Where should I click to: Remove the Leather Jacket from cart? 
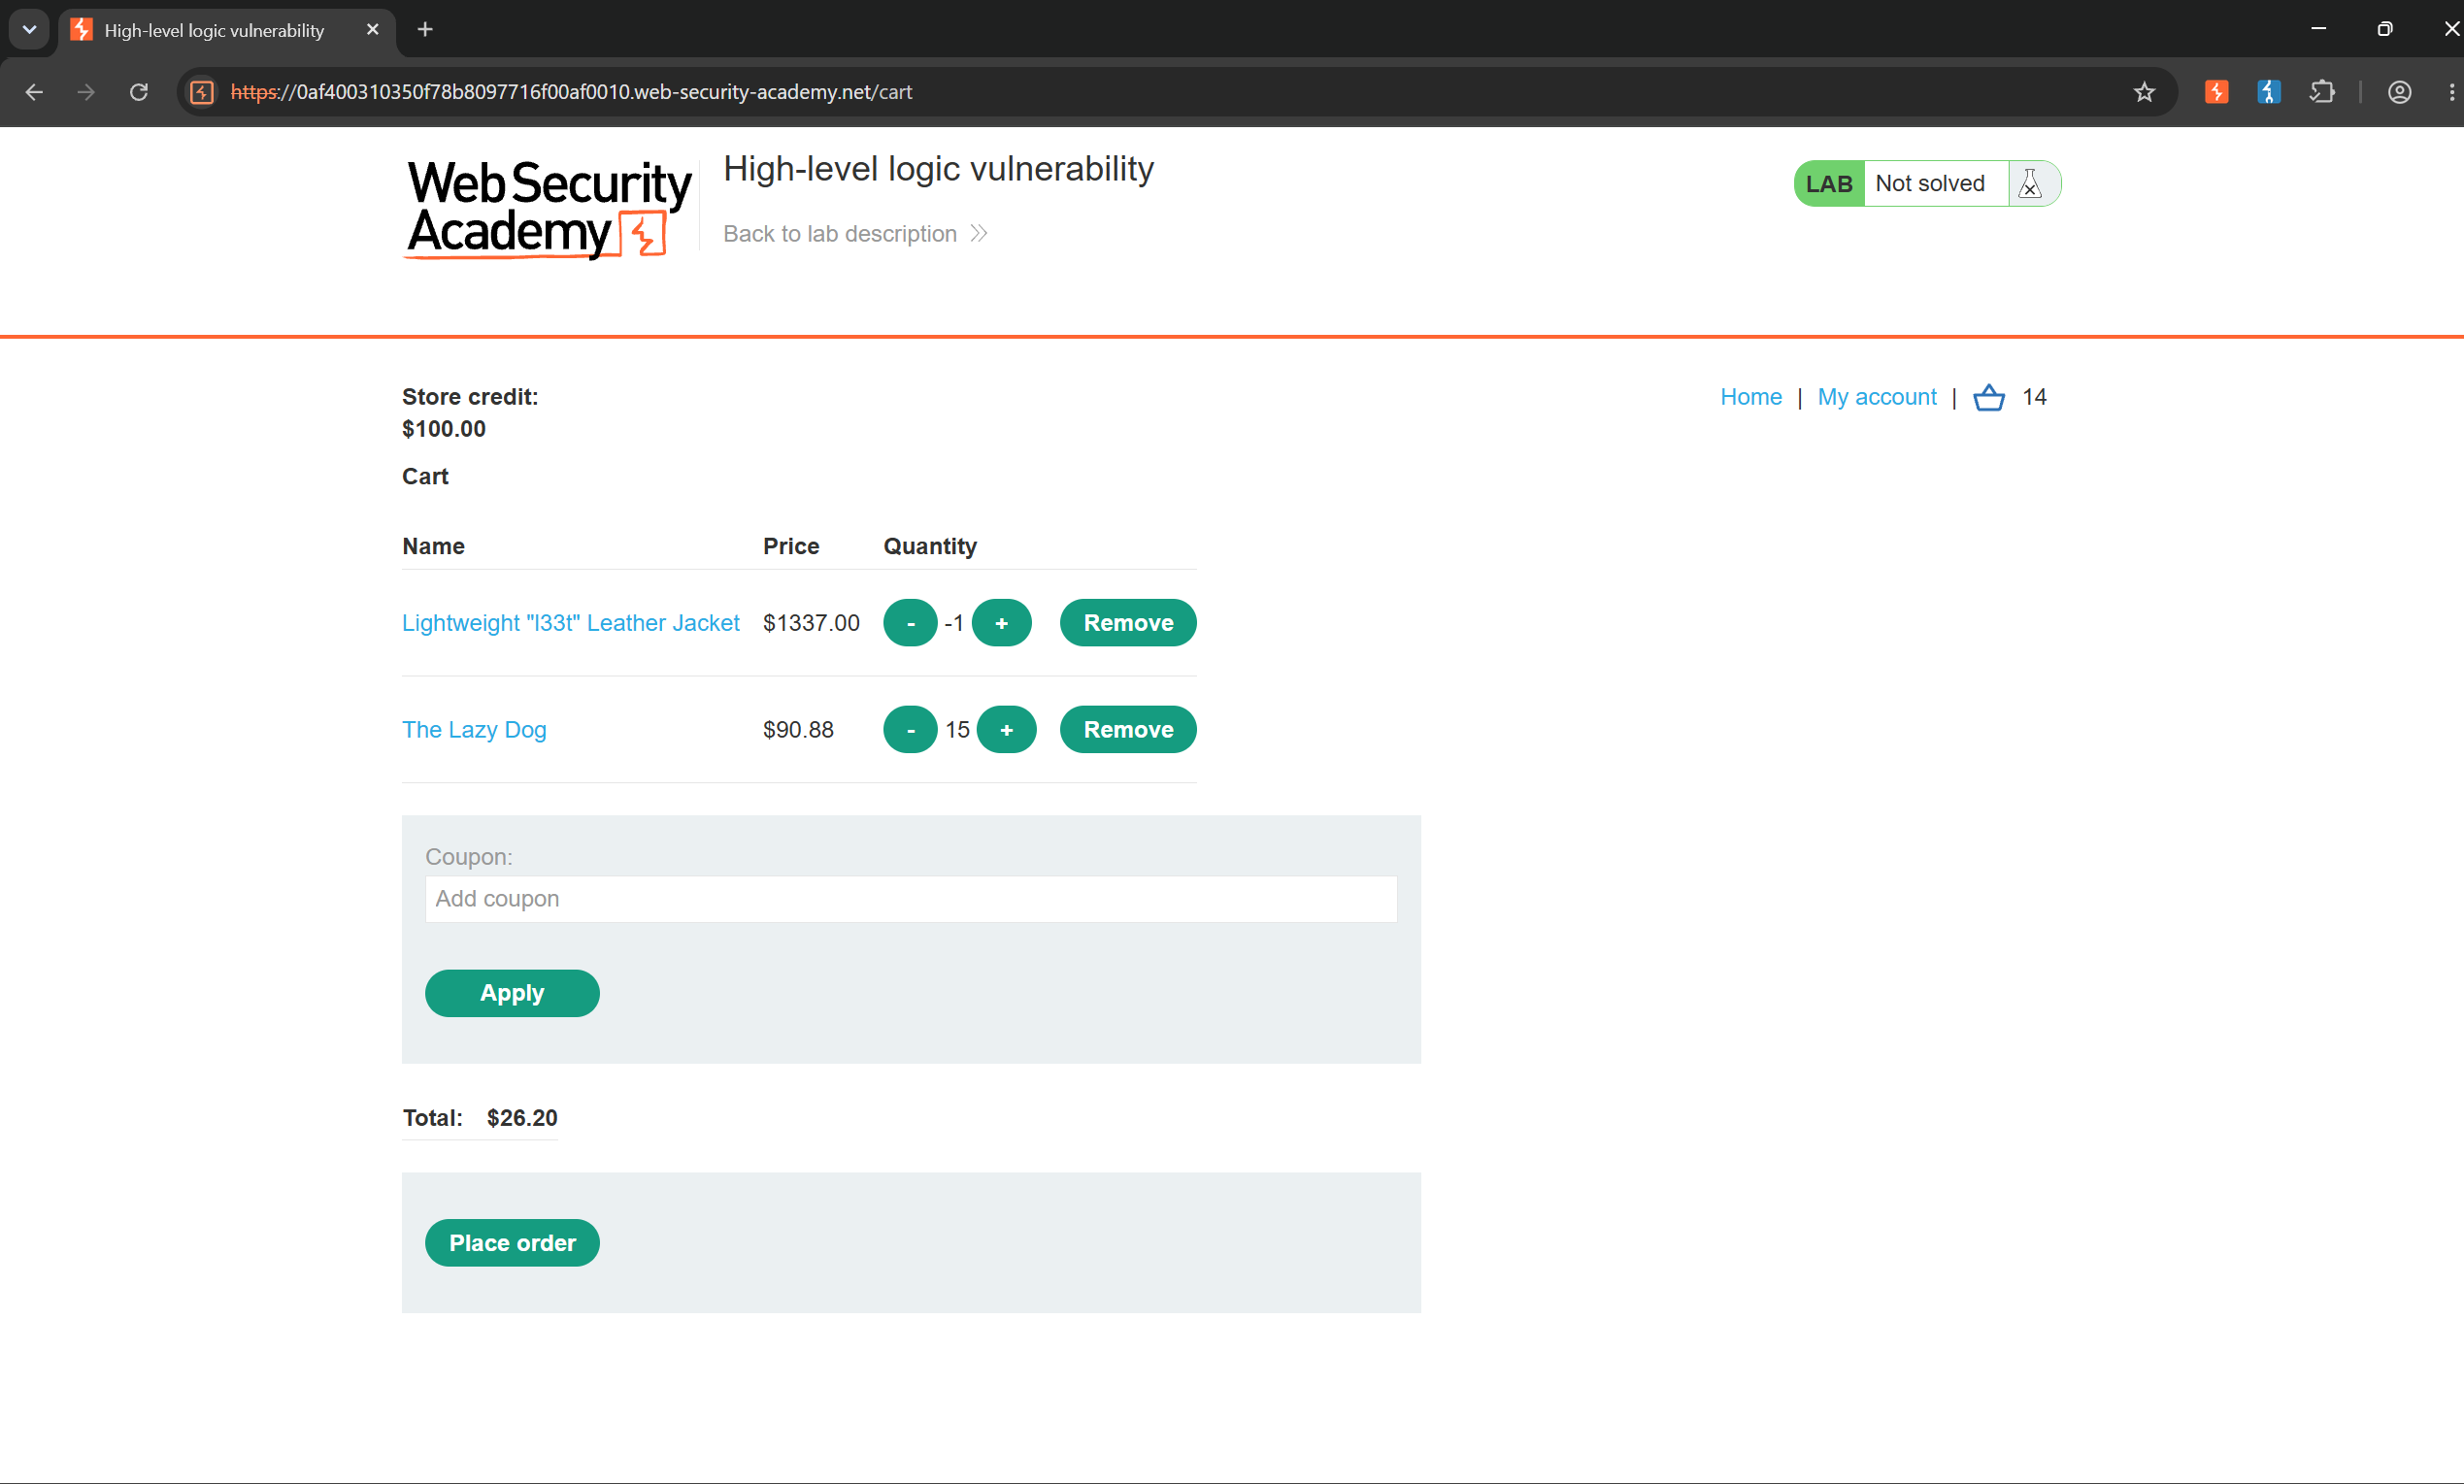(1128, 623)
